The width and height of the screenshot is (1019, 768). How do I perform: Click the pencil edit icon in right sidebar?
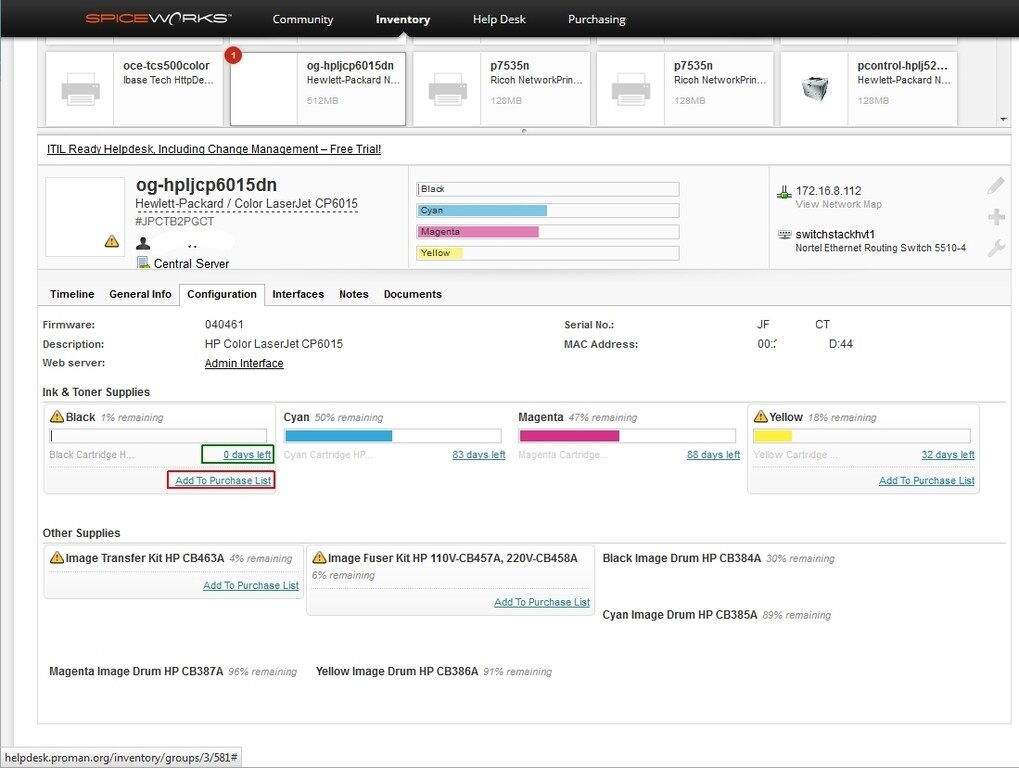995,184
